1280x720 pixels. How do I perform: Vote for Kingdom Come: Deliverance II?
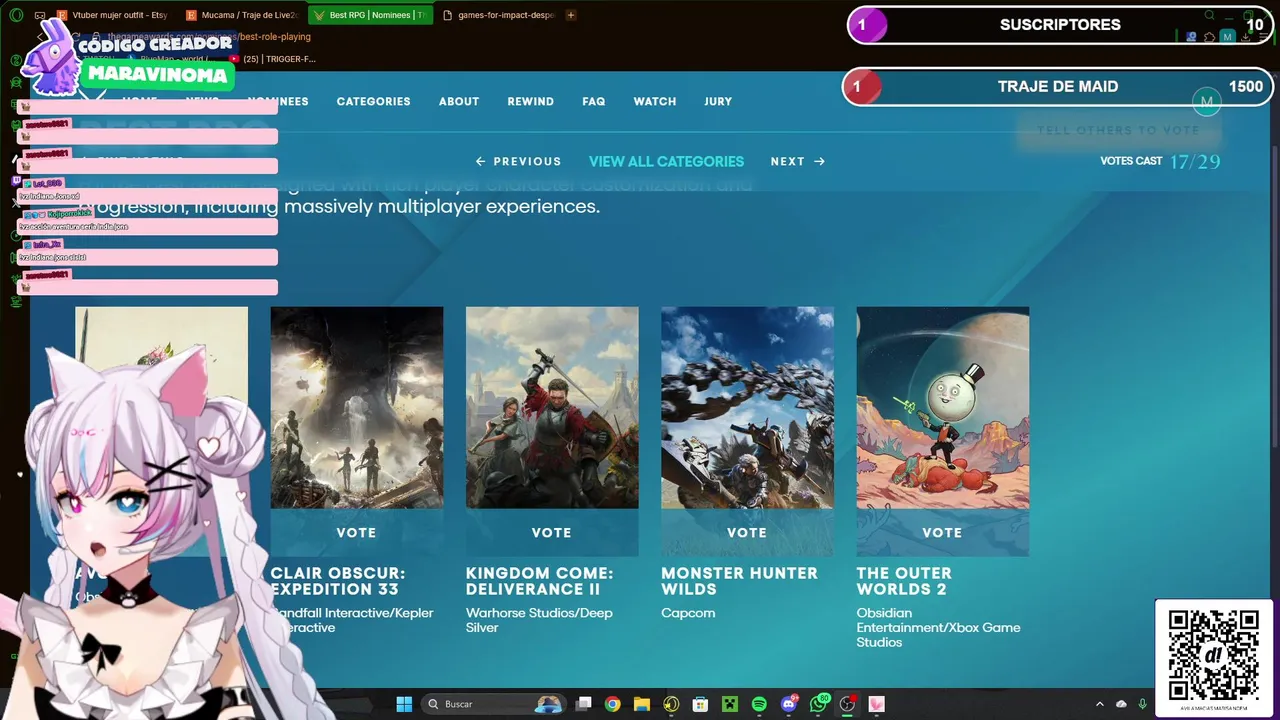(552, 533)
